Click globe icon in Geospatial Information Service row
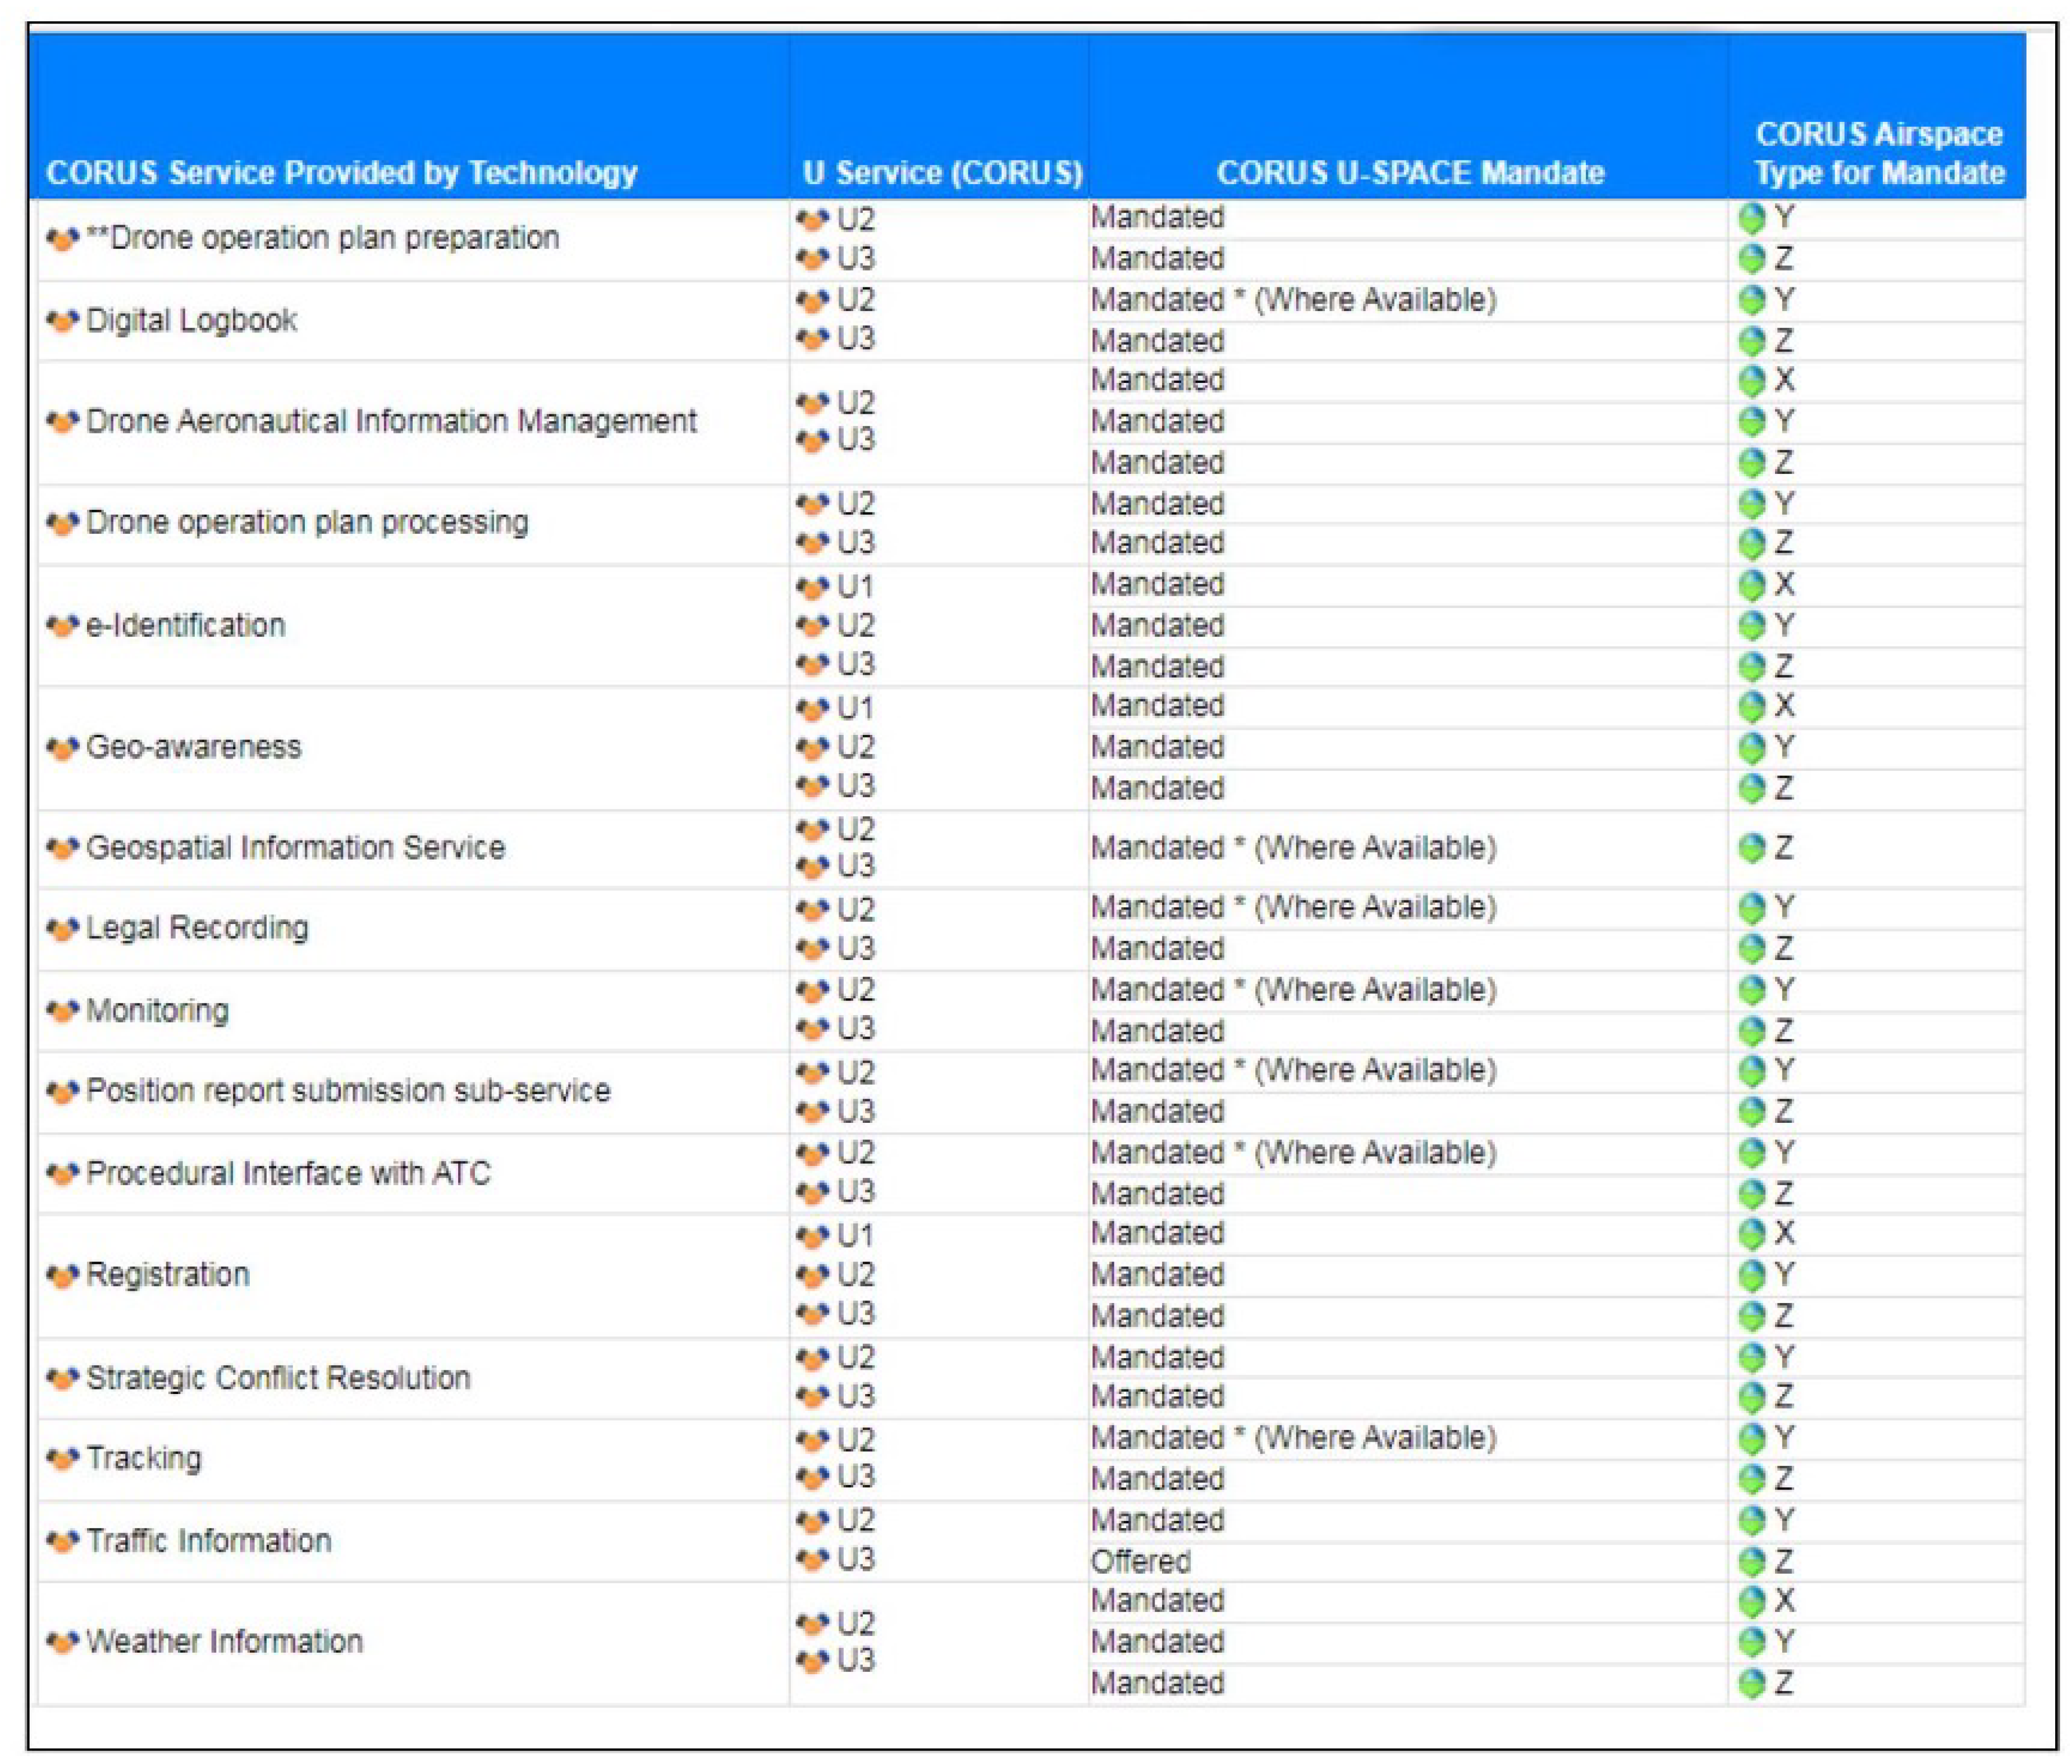Screen dimensions: 2072x1764 pos(1751,848)
